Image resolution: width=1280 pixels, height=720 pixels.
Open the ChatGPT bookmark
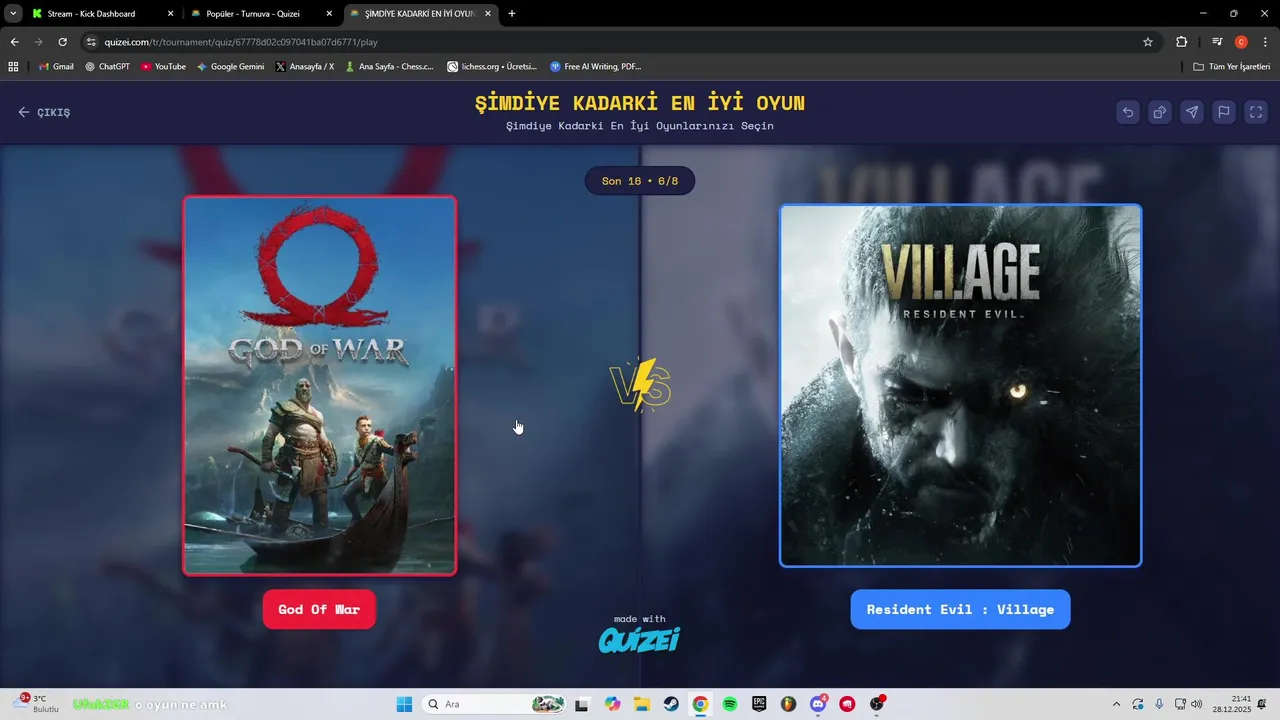coord(107,67)
